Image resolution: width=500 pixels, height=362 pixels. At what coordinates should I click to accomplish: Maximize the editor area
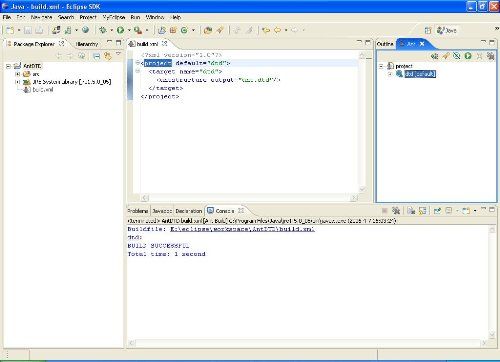click(x=368, y=43)
